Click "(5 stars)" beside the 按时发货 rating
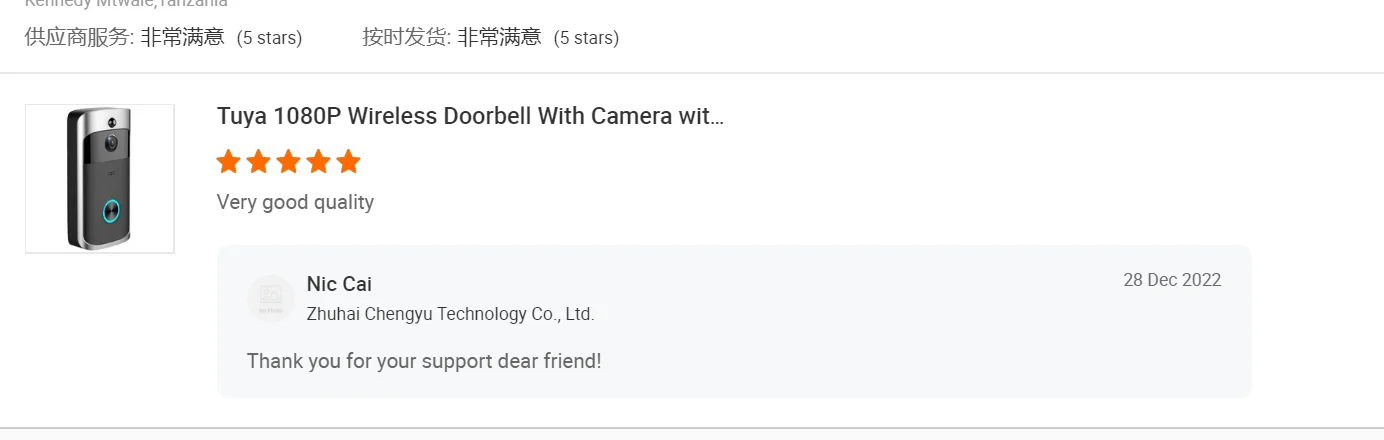The image size is (1384, 440). coord(586,38)
